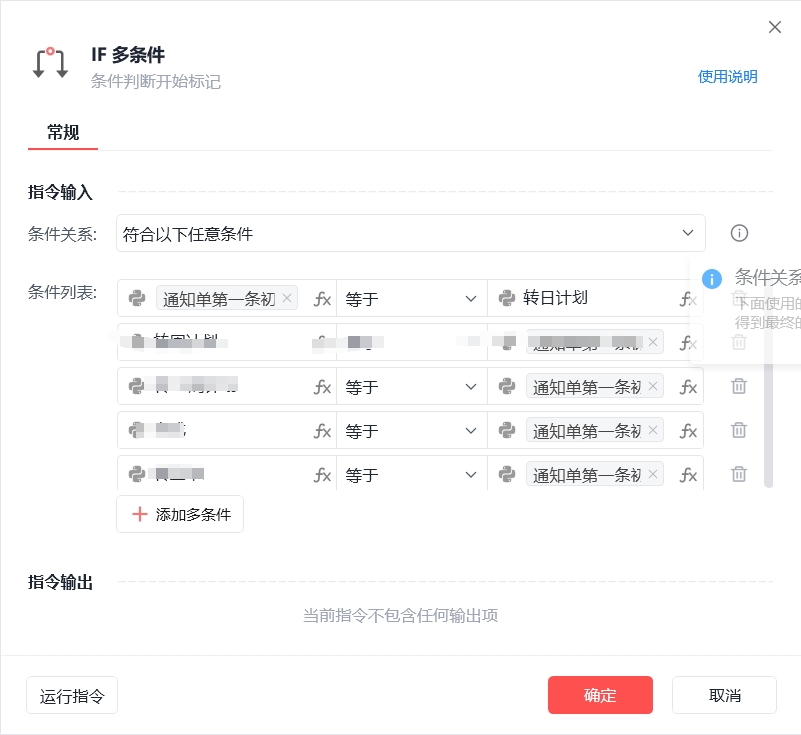The image size is (801, 735).
Task: Delete the third condition row via trash icon
Action: pos(739,386)
